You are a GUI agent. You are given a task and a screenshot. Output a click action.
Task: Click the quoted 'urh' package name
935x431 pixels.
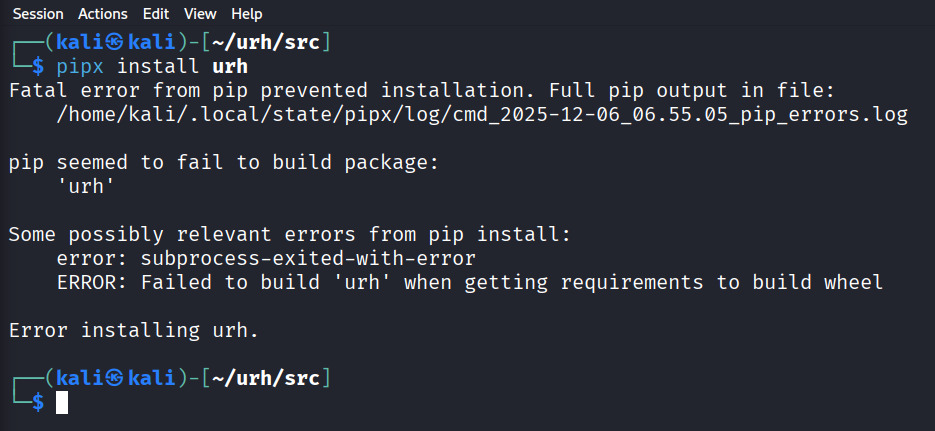point(86,187)
